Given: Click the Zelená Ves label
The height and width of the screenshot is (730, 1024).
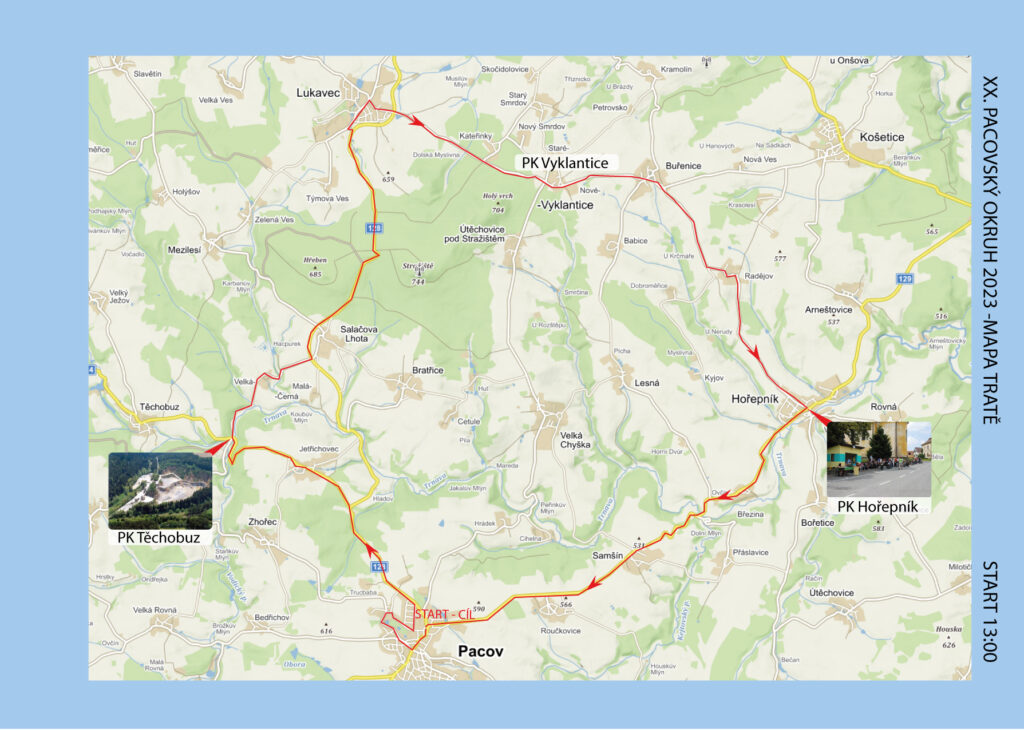Looking at the screenshot, I should pos(274,219).
